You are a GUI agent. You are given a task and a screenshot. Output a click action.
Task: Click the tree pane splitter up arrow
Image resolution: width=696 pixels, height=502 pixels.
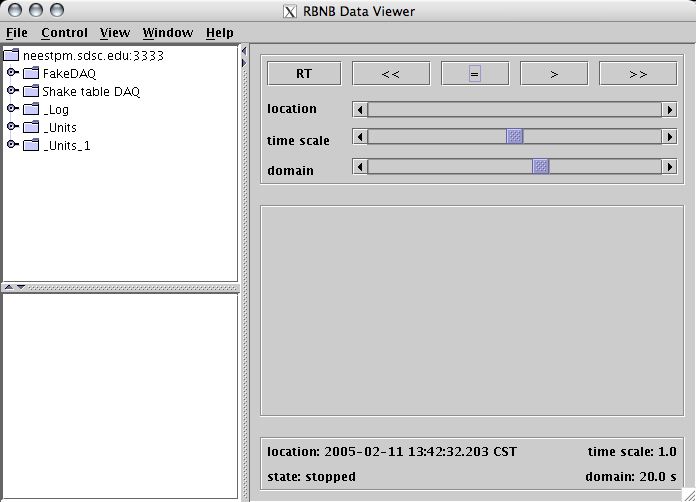(x=9, y=288)
